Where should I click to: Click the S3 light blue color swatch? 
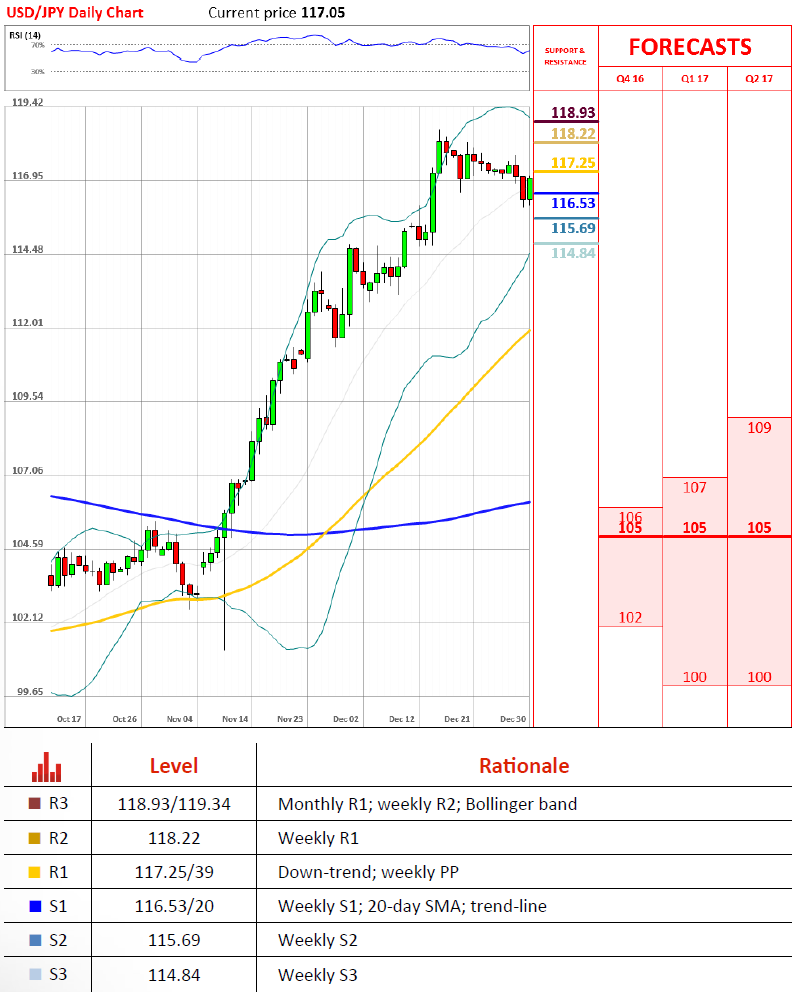pos(35,974)
